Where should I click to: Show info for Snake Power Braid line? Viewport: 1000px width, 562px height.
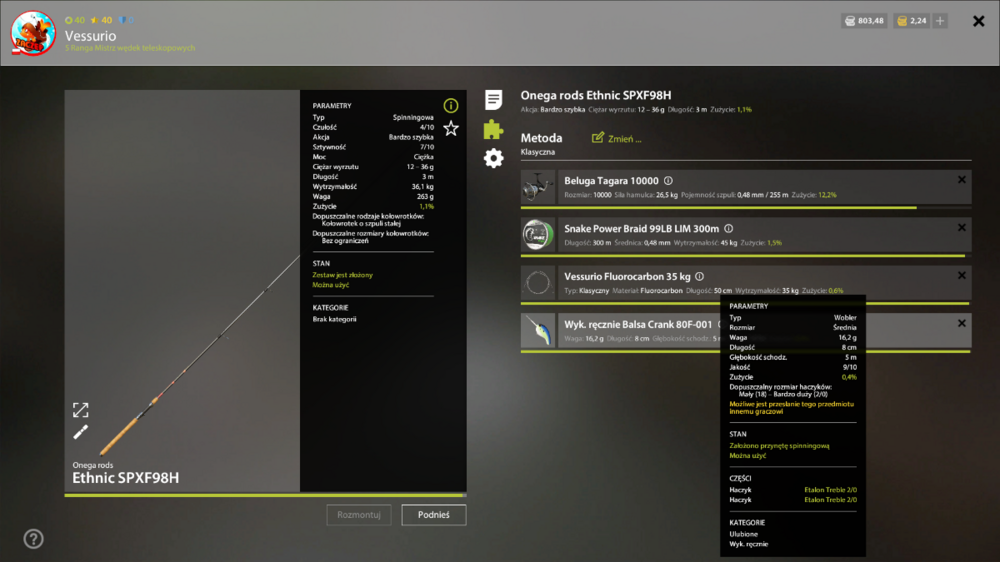click(728, 228)
